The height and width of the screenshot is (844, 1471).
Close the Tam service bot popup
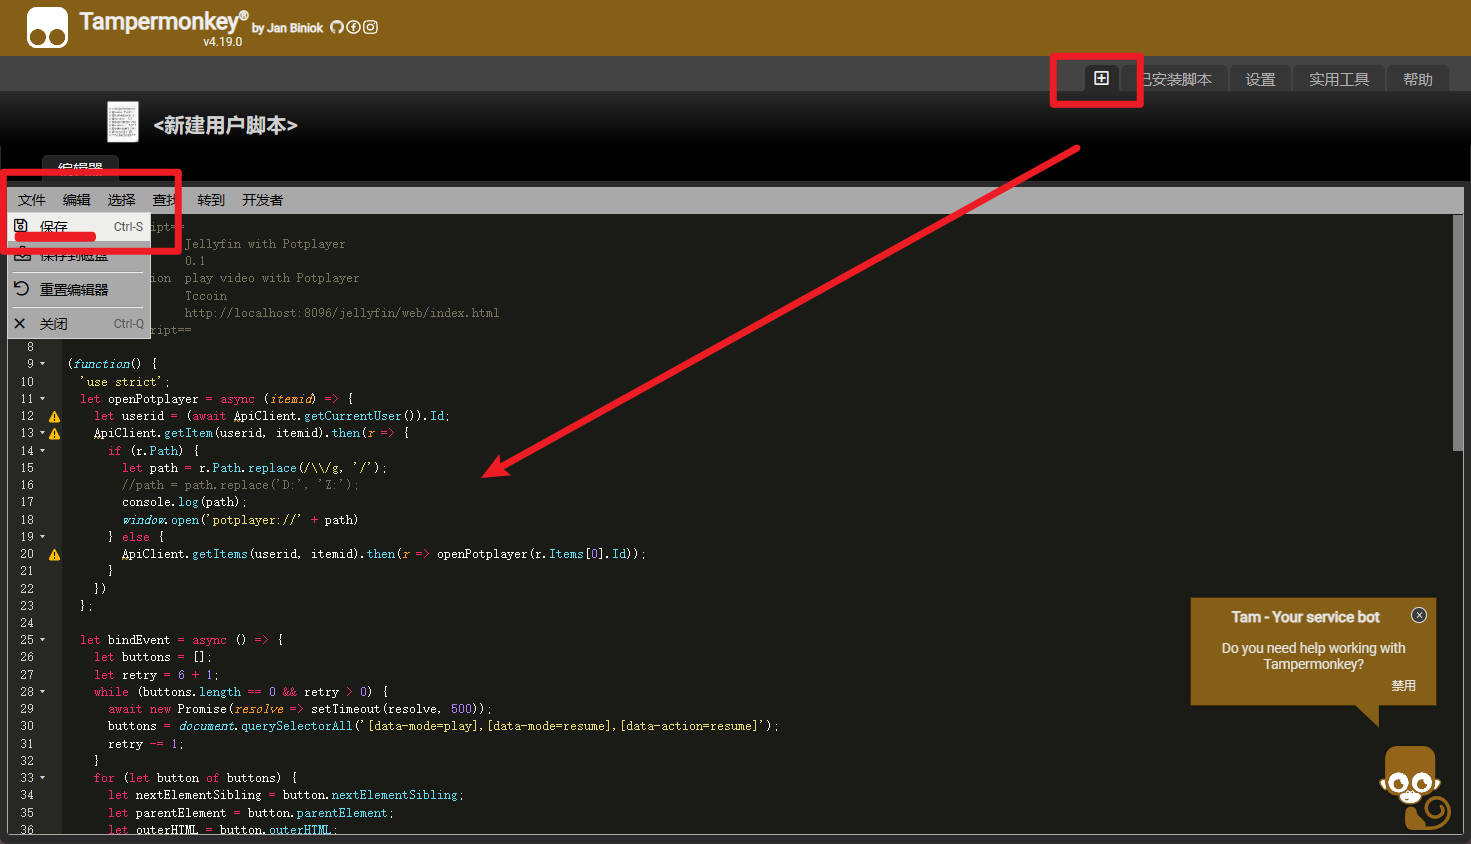1418,615
